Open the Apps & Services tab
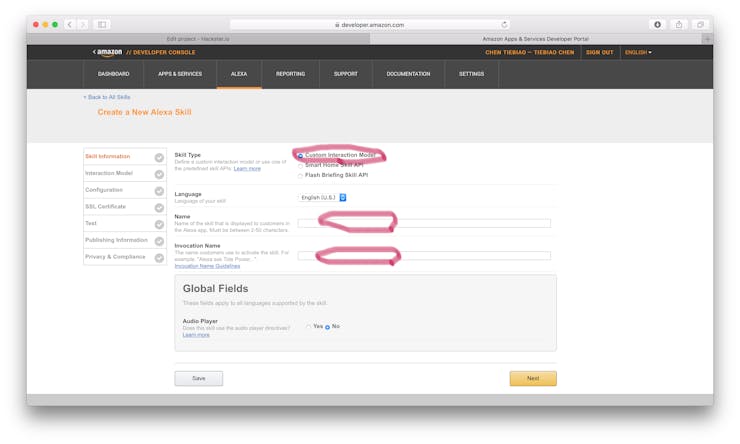740x444 pixels. pos(180,74)
